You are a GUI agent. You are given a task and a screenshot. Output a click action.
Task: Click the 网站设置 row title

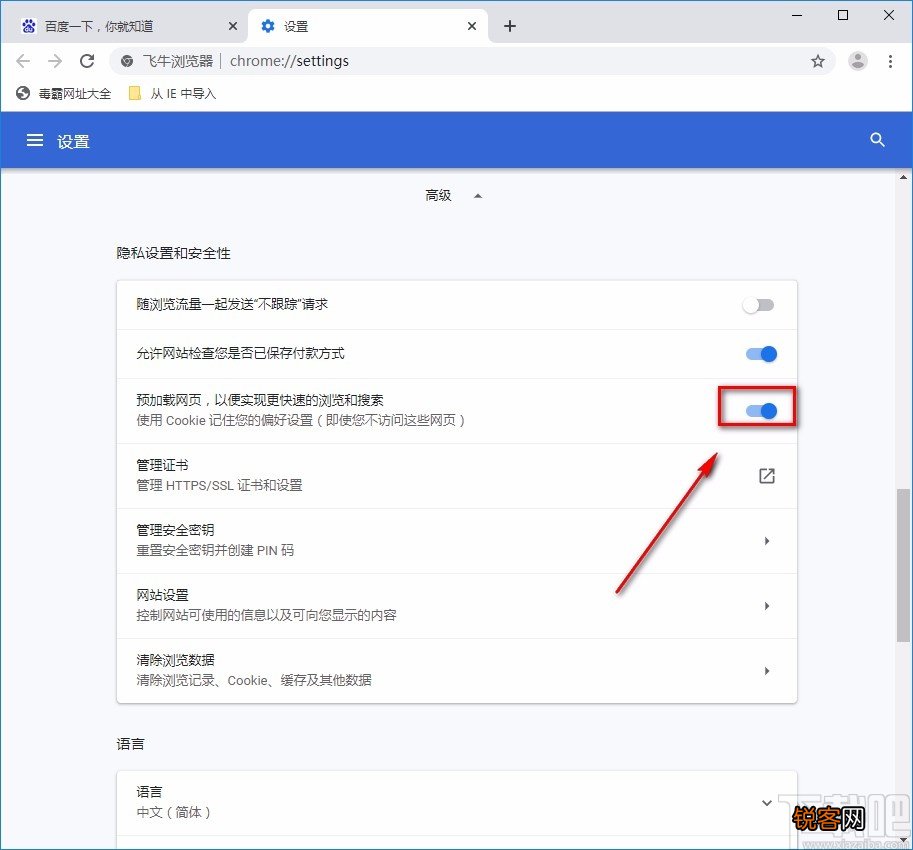162,595
